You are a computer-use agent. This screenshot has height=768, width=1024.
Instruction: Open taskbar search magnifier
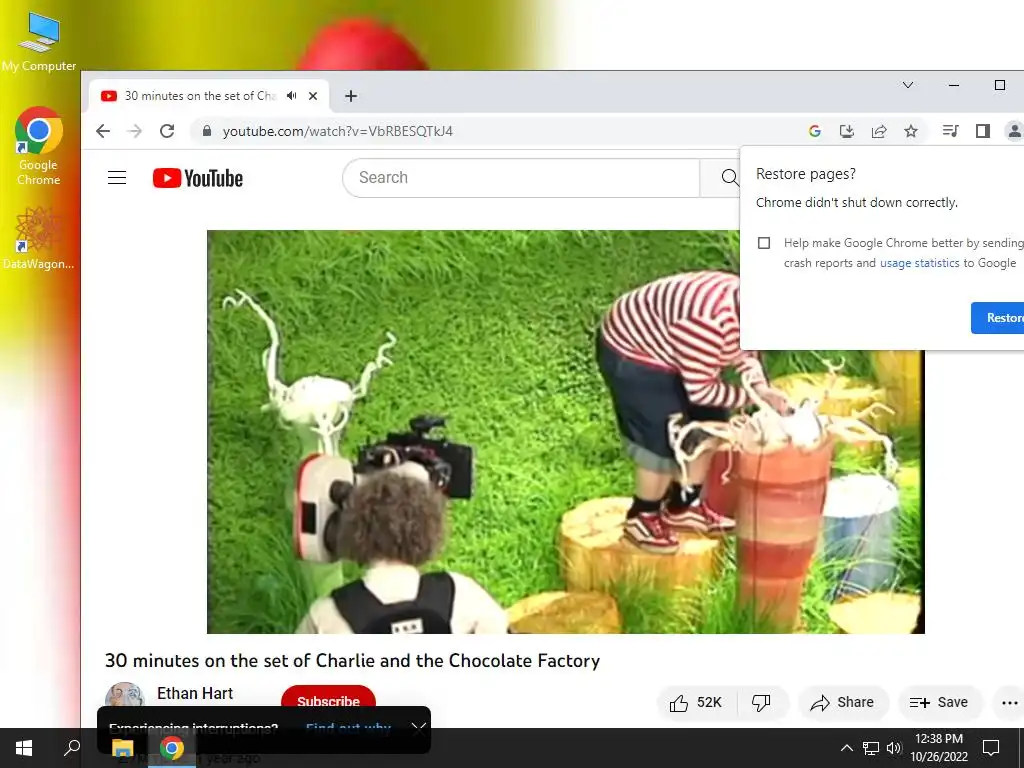click(x=72, y=748)
